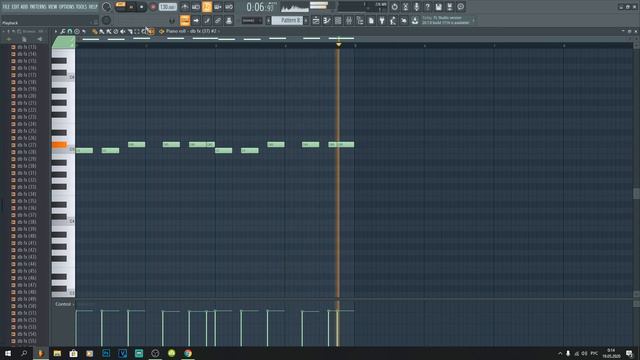640x360 pixels.
Task: Adjust the master volume knob
Action: [107, 7]
